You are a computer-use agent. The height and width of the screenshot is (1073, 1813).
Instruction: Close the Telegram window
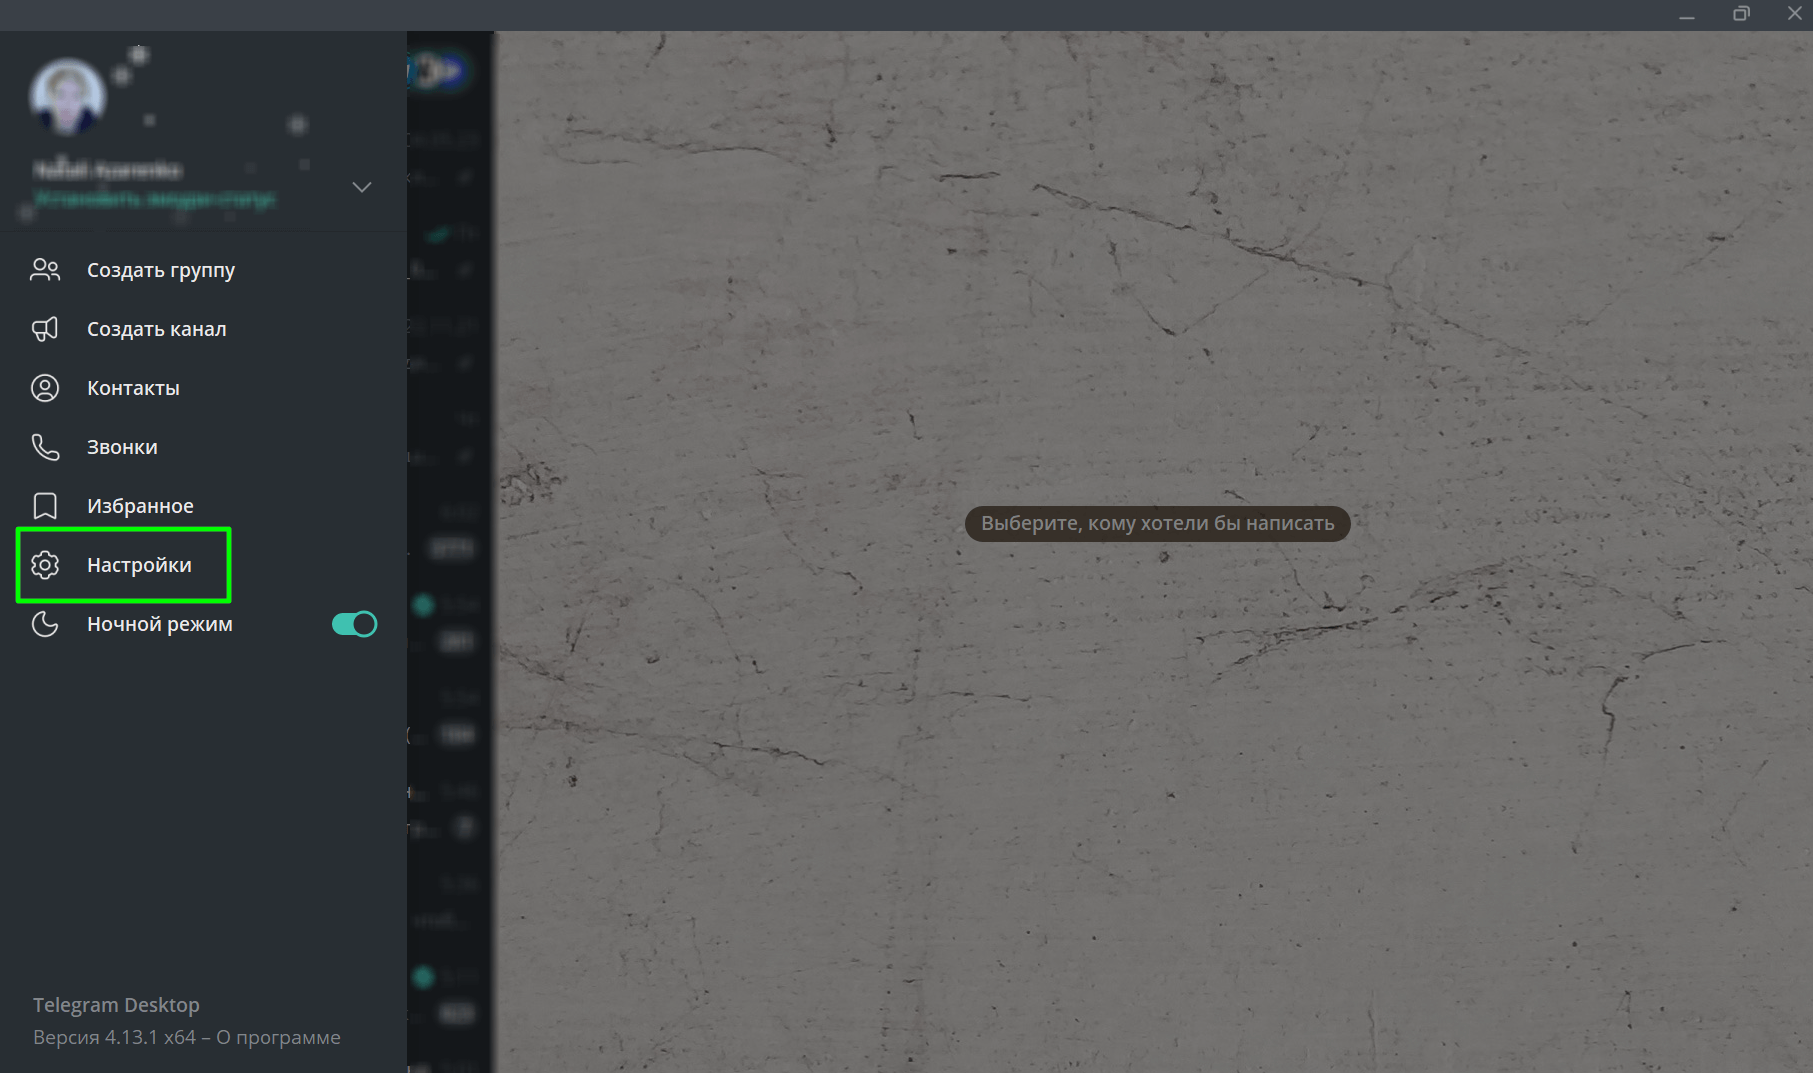point(1794,15)
